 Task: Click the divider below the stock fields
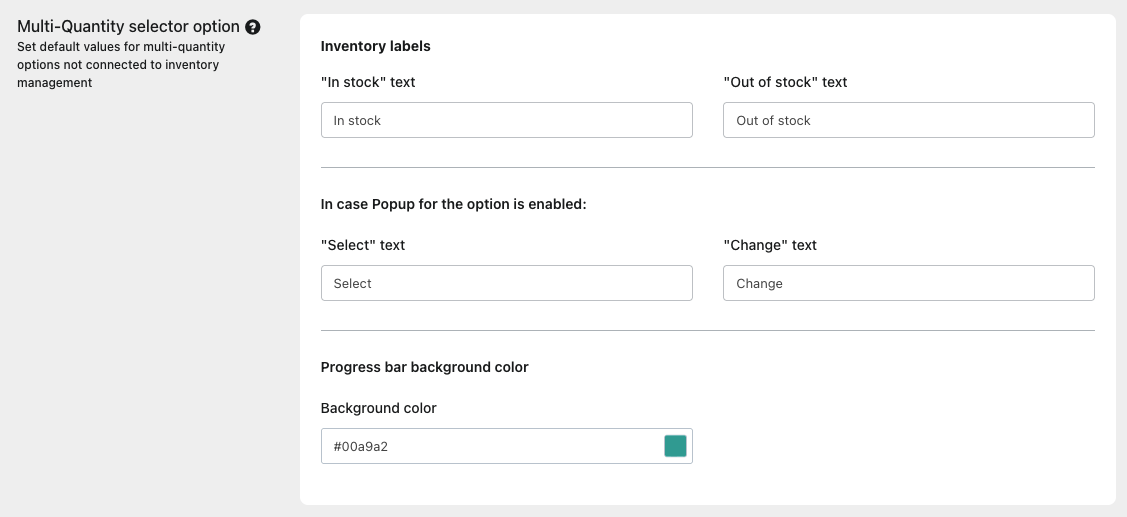tap(707, 167)
